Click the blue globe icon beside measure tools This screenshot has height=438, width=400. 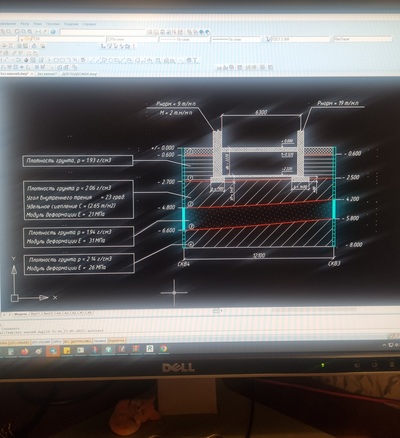[x=53, y=32]
